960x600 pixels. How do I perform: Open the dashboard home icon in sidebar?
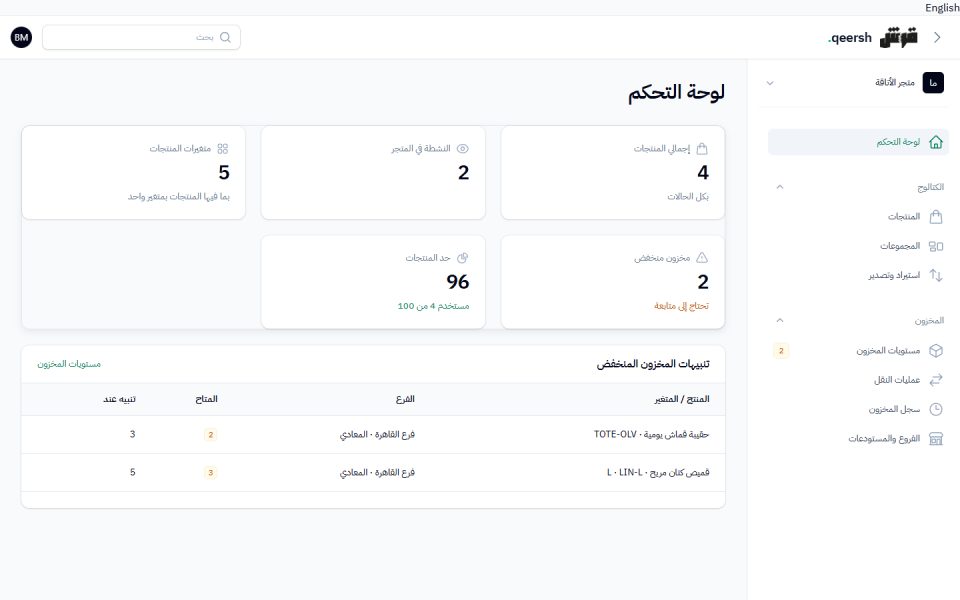[x=936, y=142]
